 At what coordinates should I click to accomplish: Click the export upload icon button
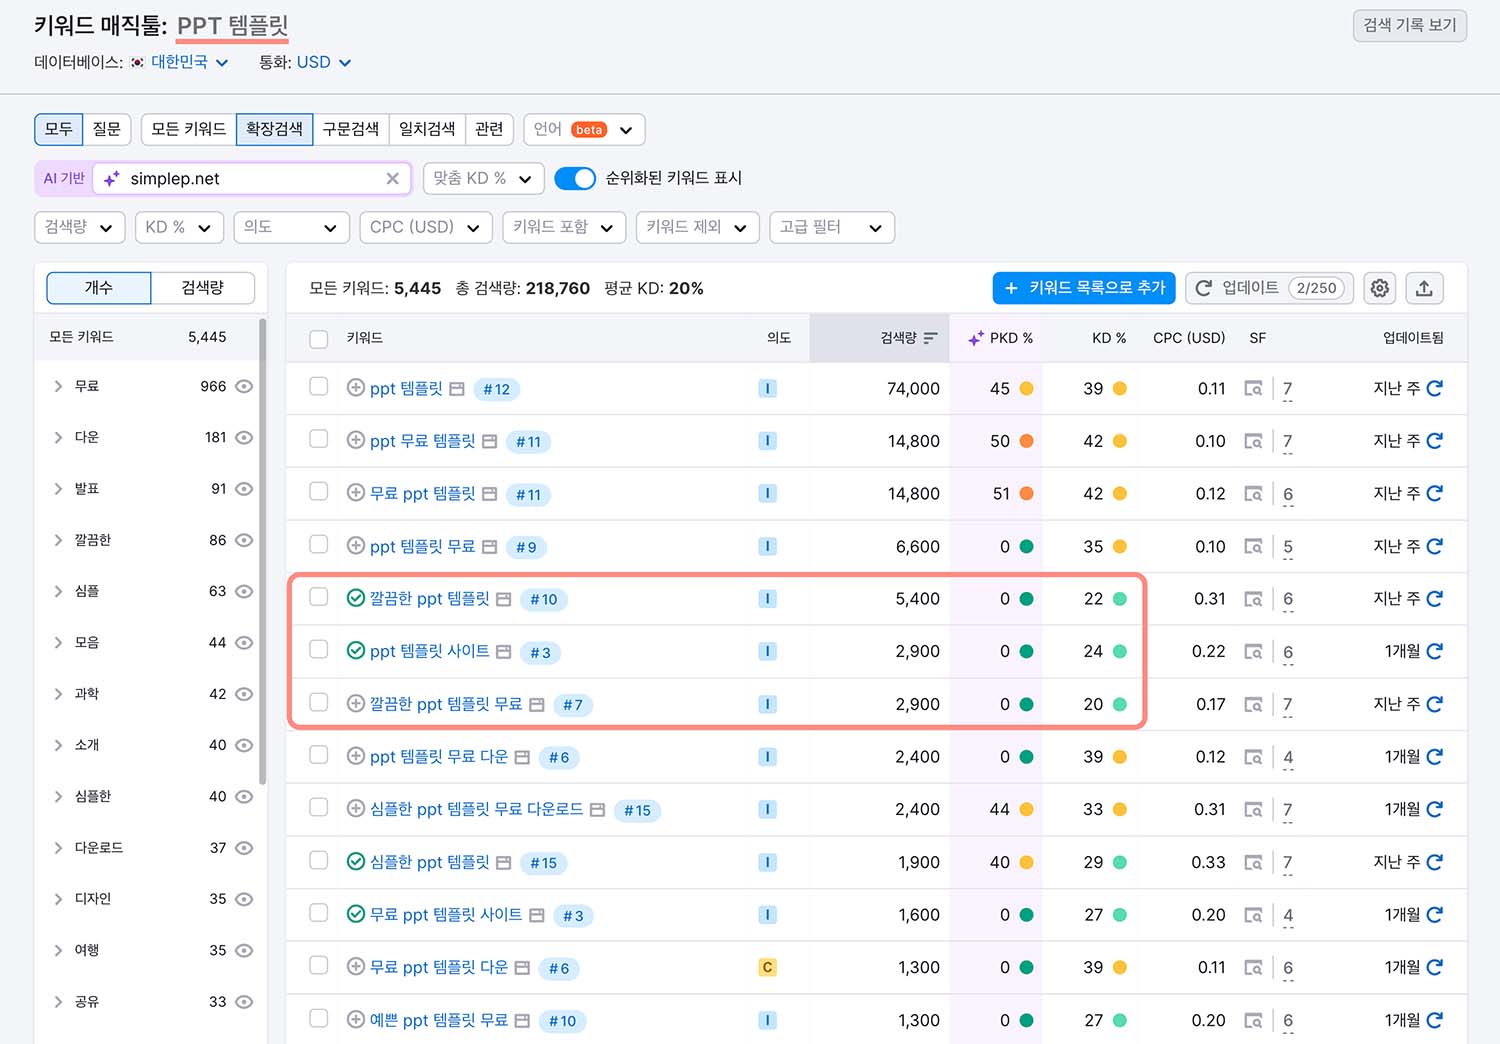point(1424,288)
